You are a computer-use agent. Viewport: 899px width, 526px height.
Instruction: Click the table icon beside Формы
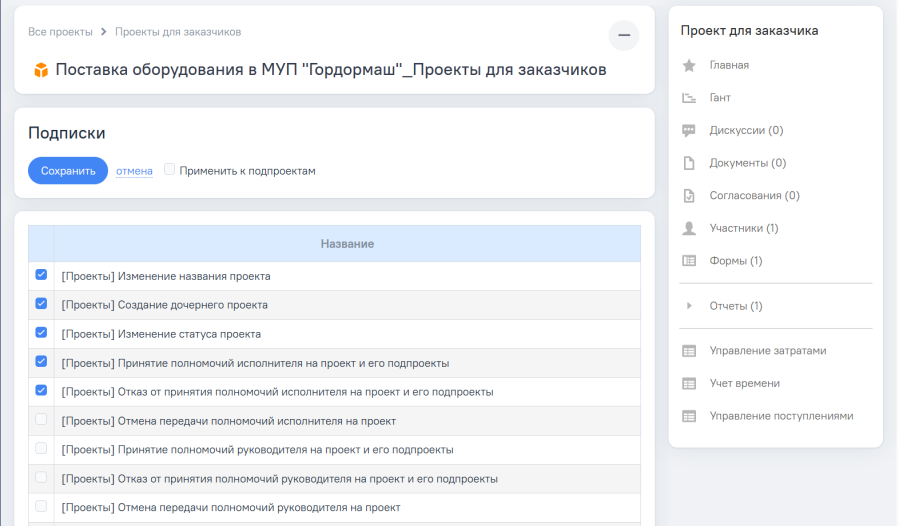[x=689, y=261]
